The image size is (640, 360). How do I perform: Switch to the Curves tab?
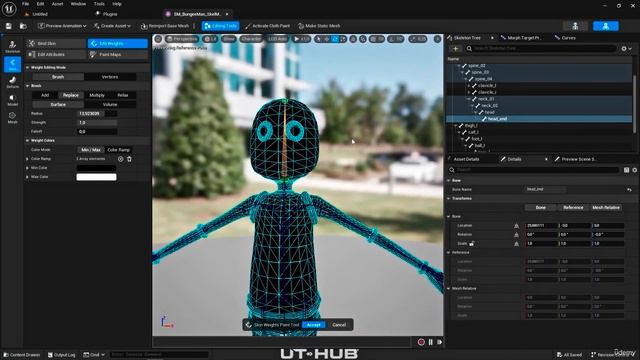pyautogui.click(x=565, y=38)
